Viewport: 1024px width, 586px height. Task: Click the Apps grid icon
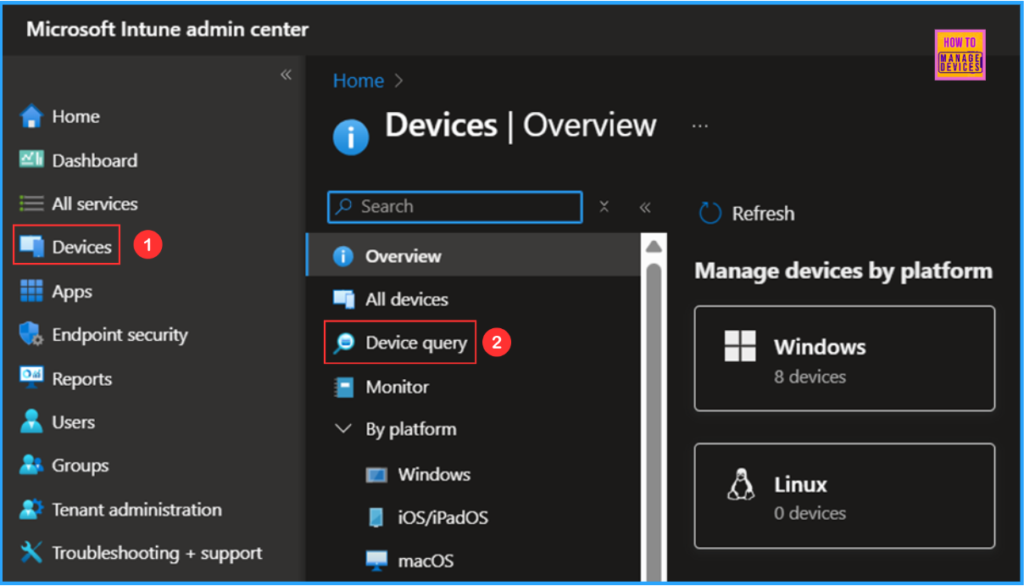pyautogui.click(x=31, y=291)
